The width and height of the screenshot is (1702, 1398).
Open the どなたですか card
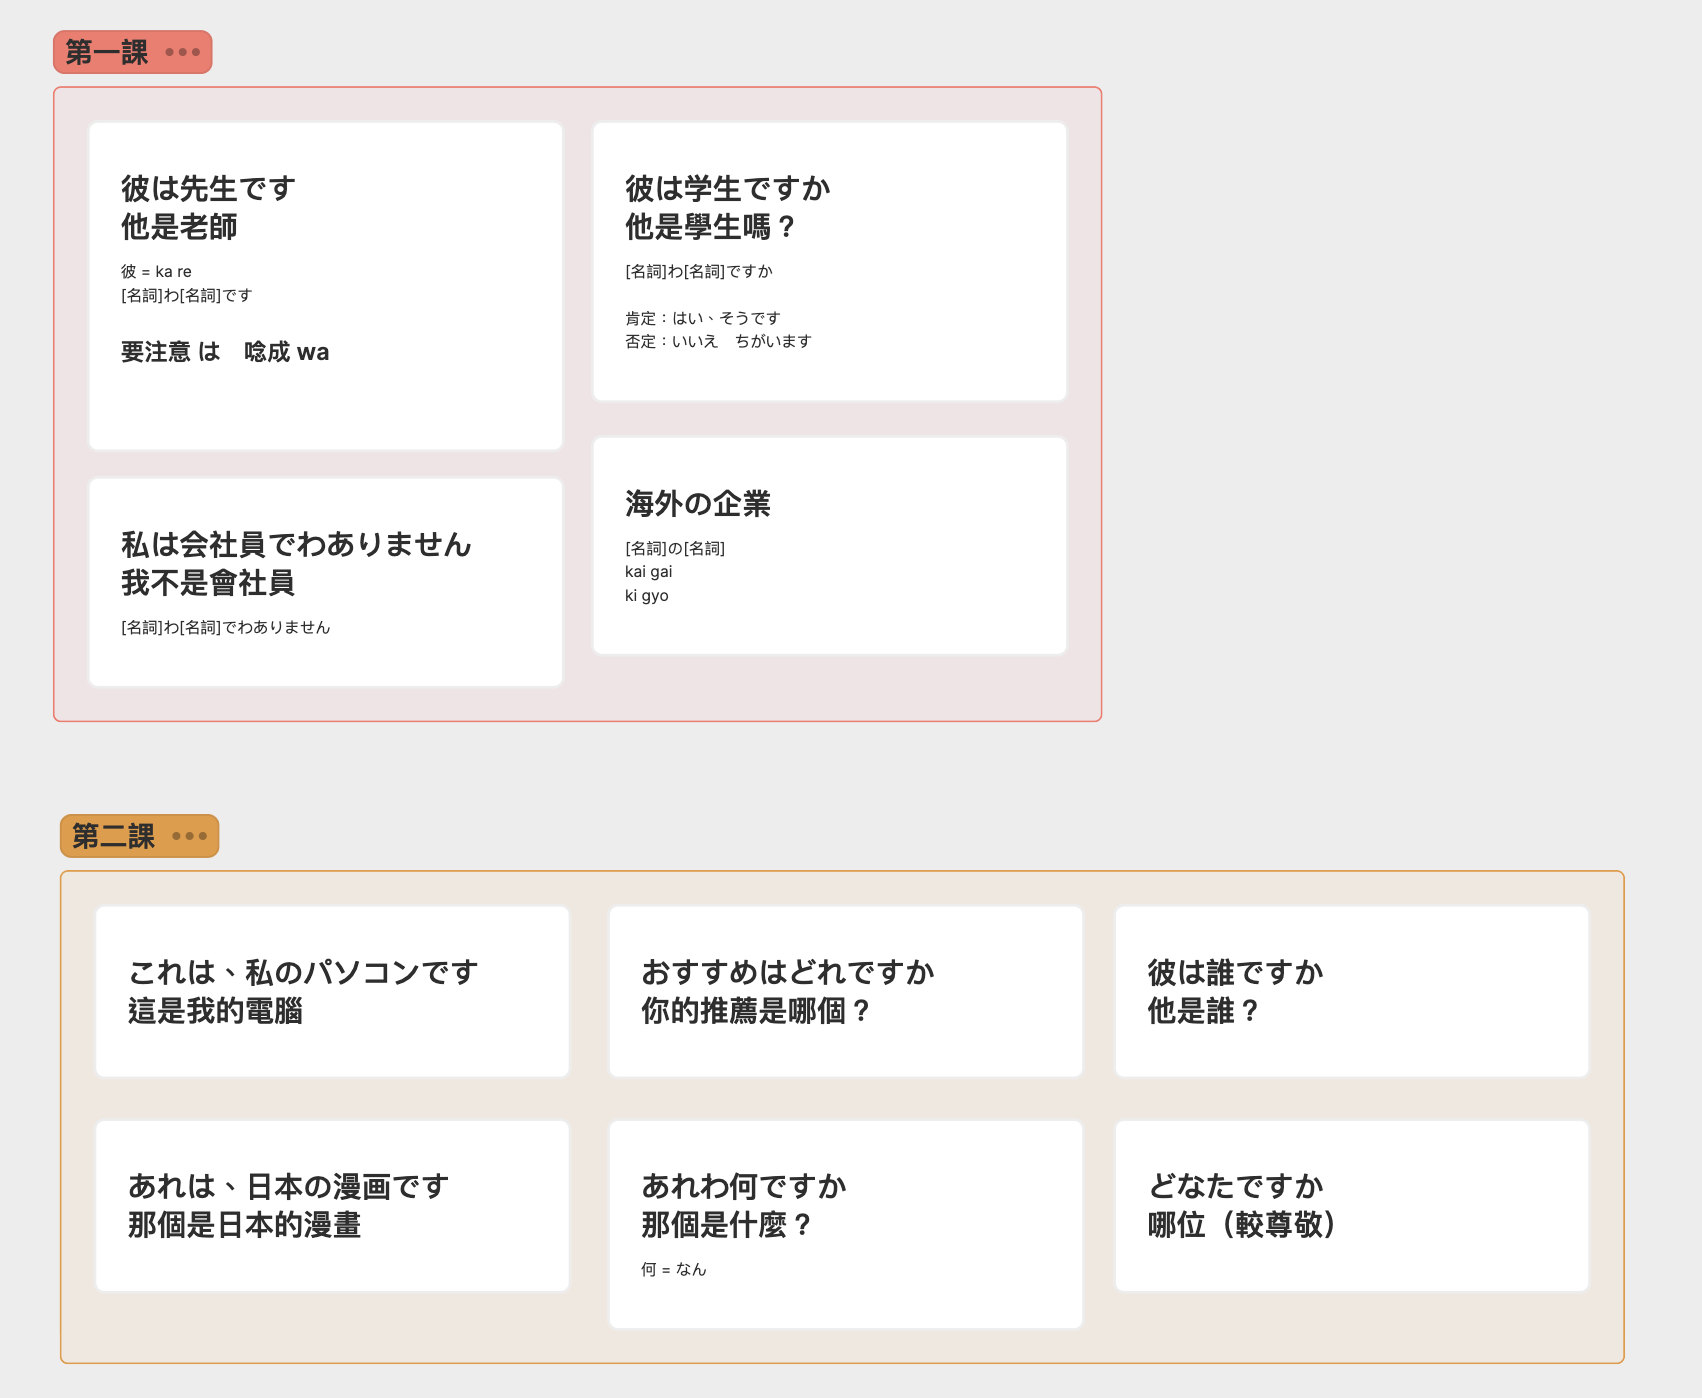click(x=1352, y=1206)
